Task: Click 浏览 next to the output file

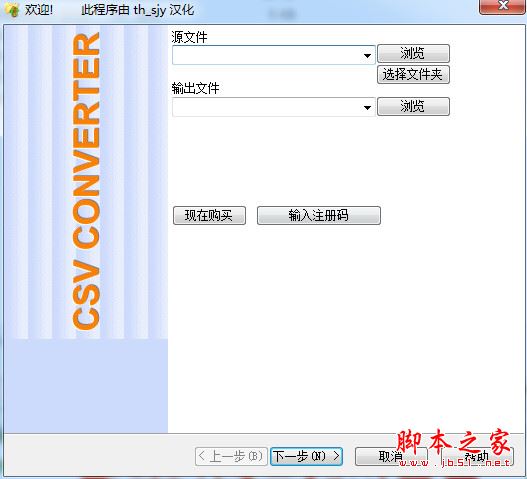Action: pos(413,107)
